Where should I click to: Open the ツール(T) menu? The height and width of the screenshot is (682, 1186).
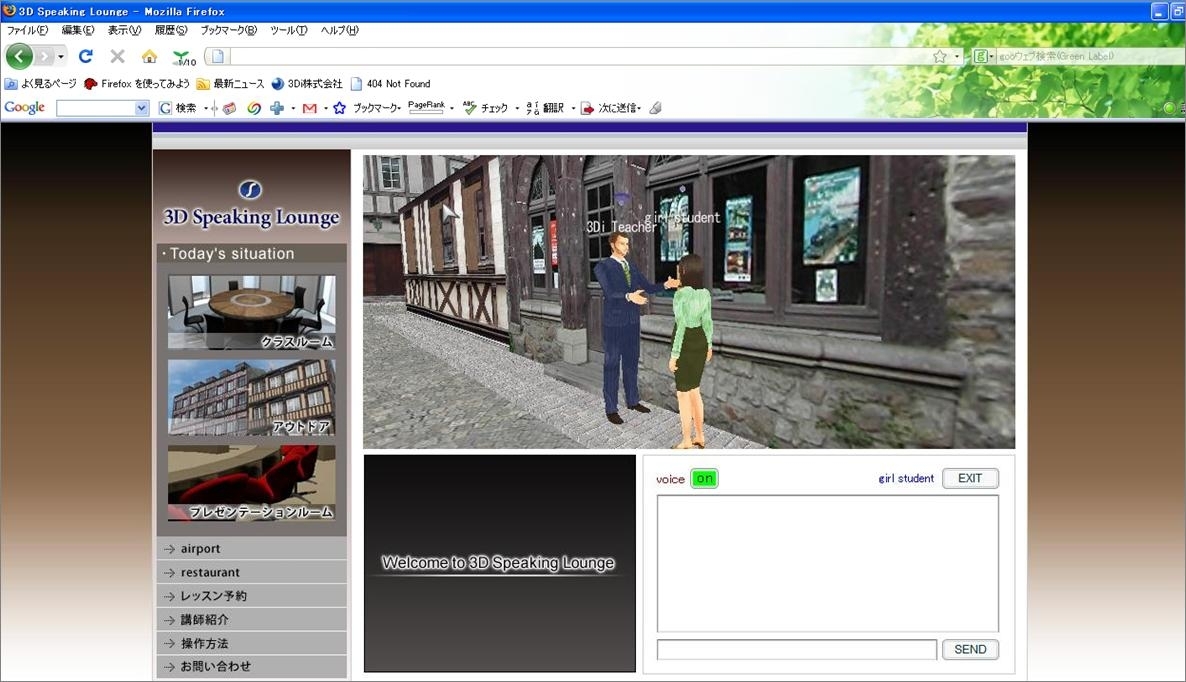tap(289, 30)
